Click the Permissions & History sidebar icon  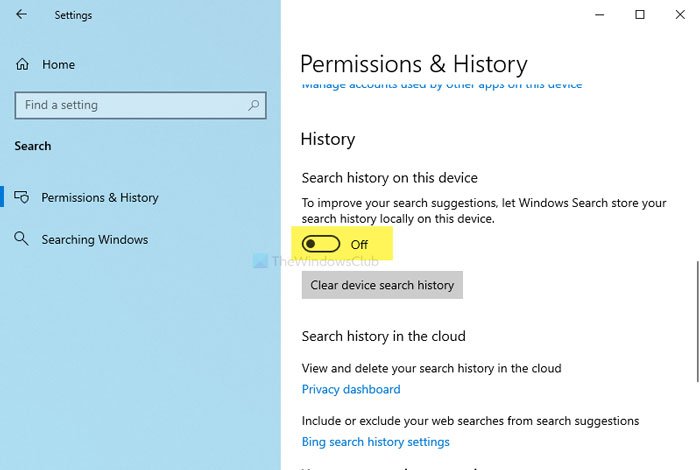click(22, 198)
